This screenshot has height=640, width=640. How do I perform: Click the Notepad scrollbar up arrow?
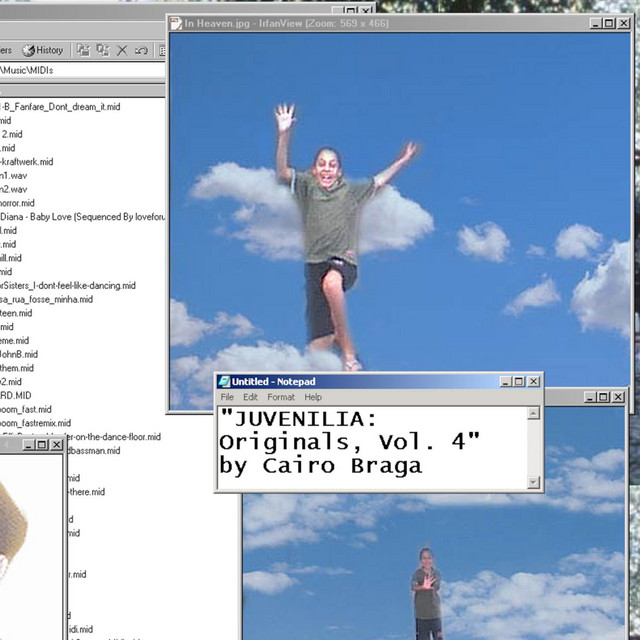tap(533, 413)
